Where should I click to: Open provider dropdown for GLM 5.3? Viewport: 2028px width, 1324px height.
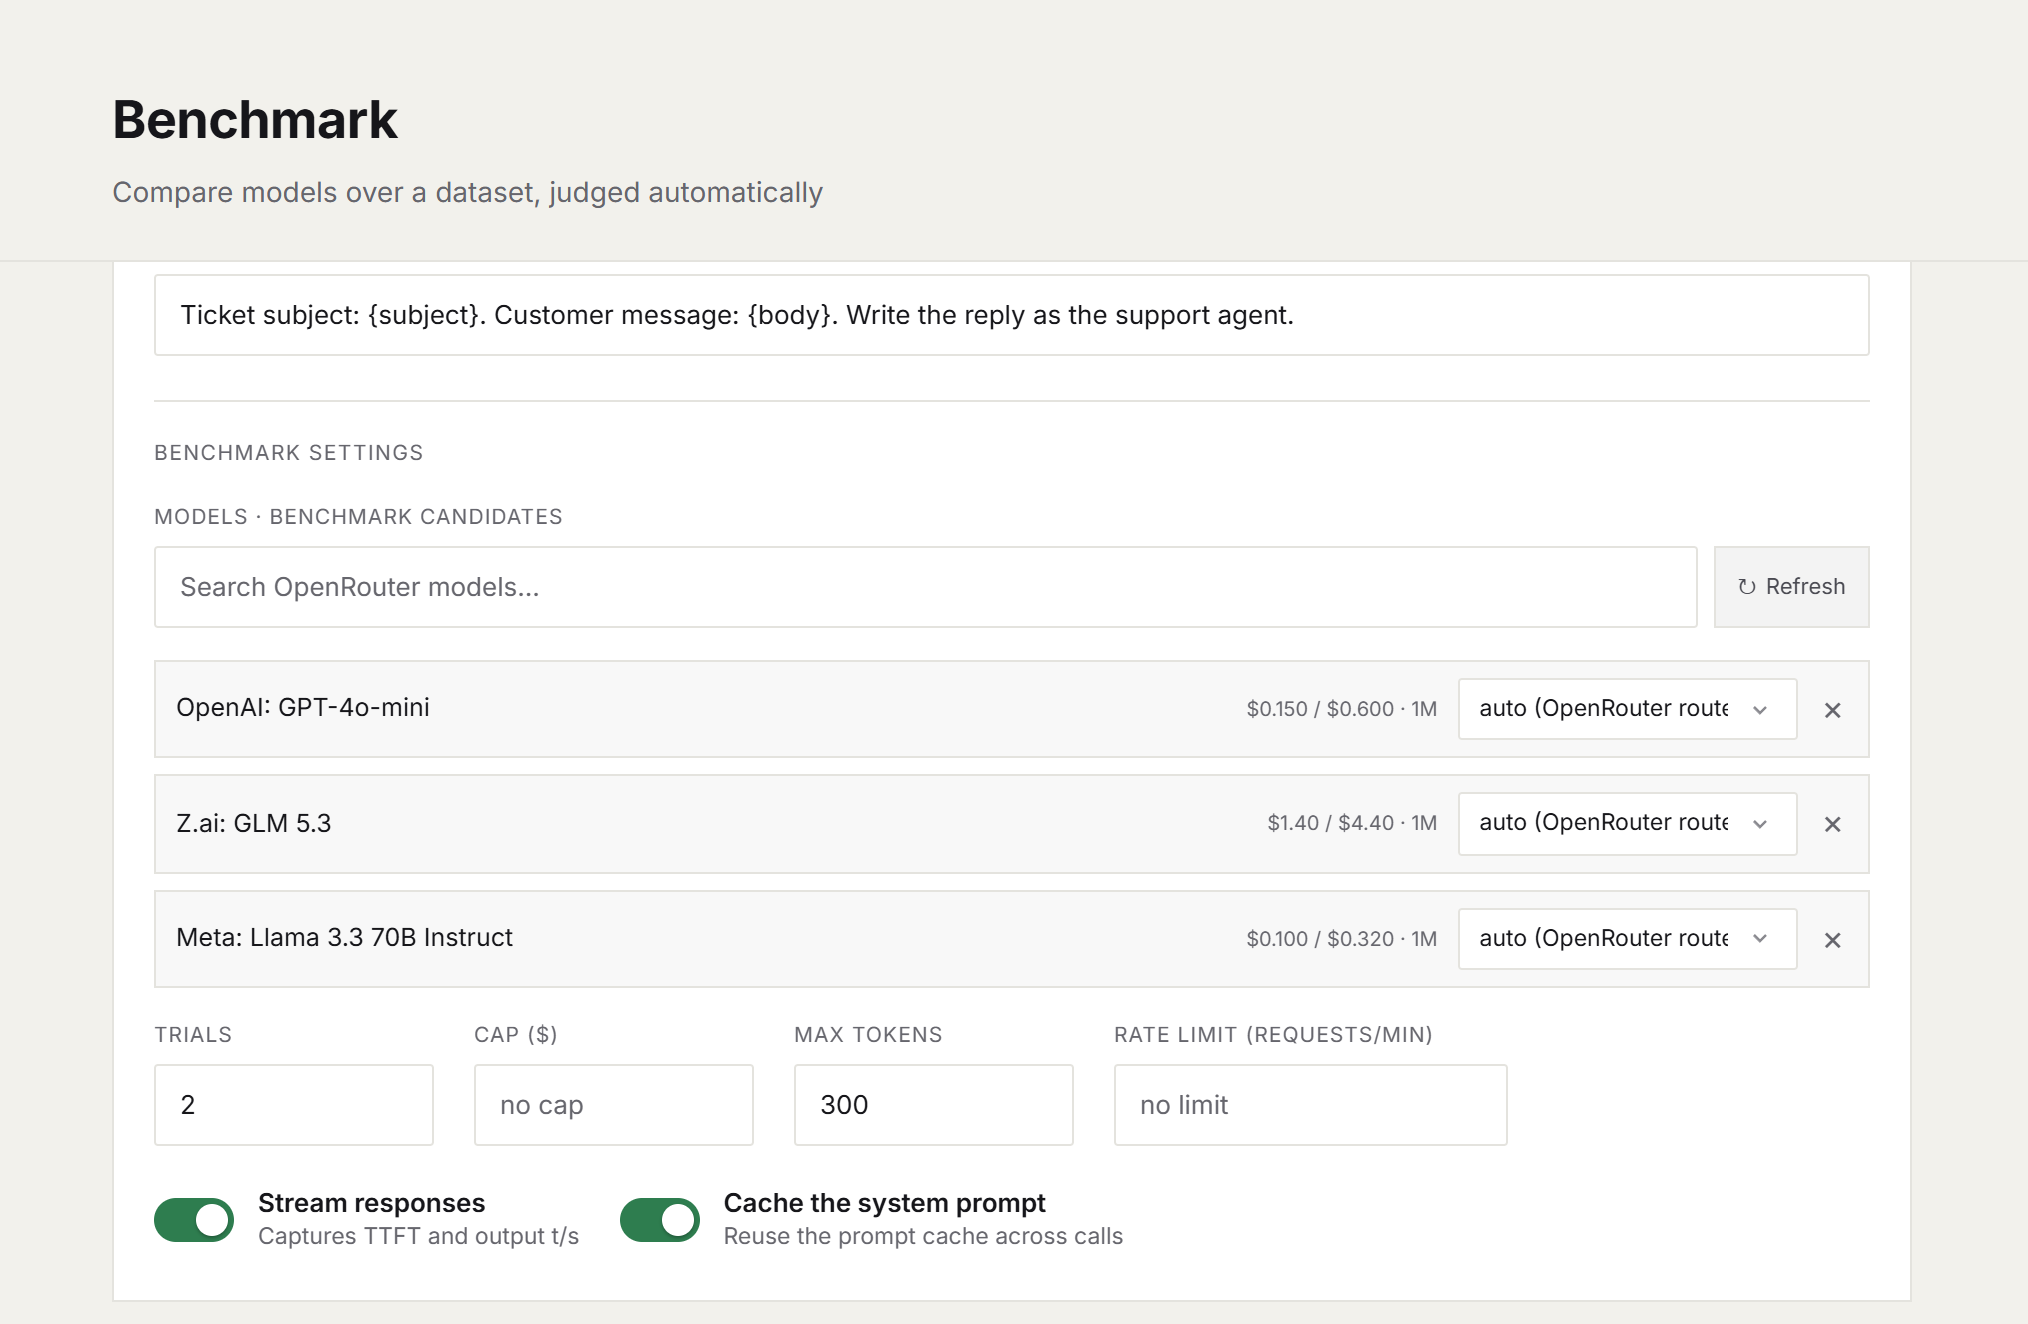1627,823
